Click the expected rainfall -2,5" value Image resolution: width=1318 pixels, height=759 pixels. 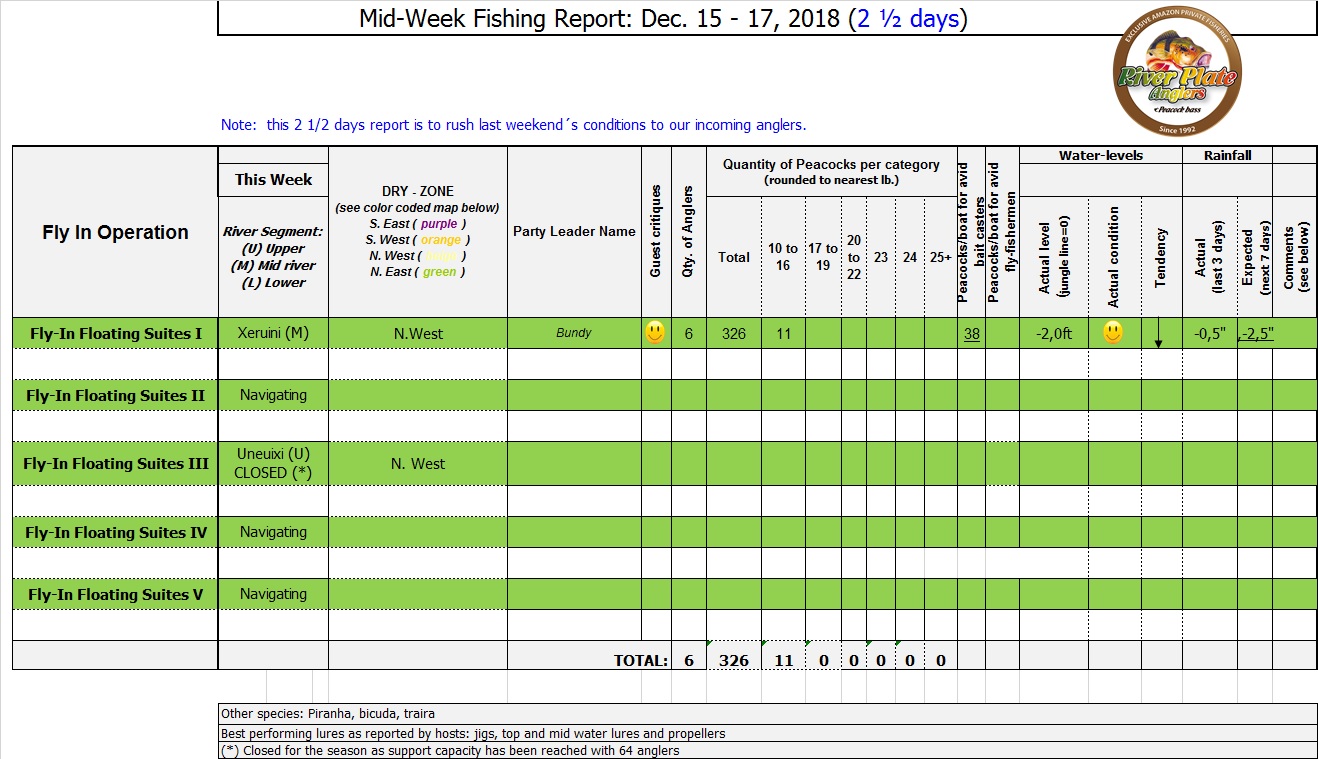[x=1257, y=334]
